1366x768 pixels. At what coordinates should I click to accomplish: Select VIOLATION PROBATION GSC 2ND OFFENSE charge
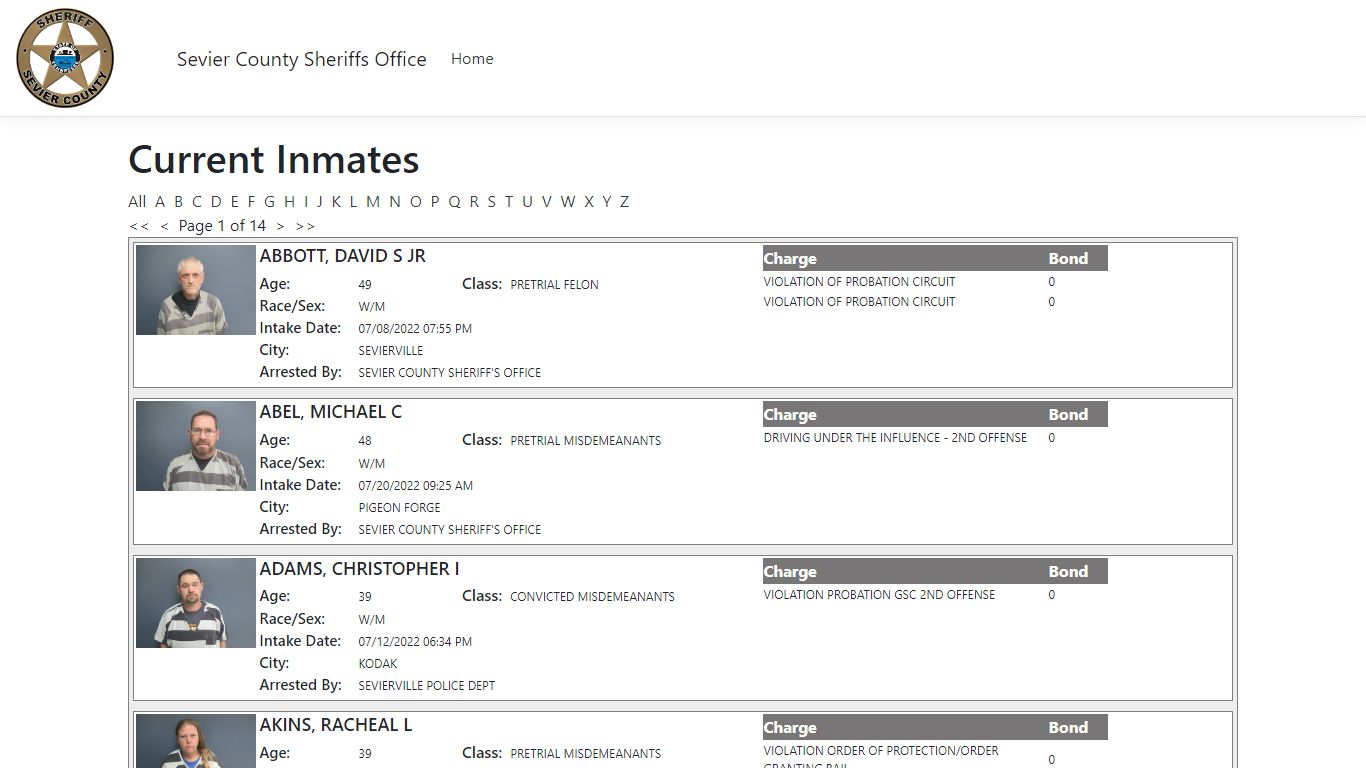click(879, 595)
